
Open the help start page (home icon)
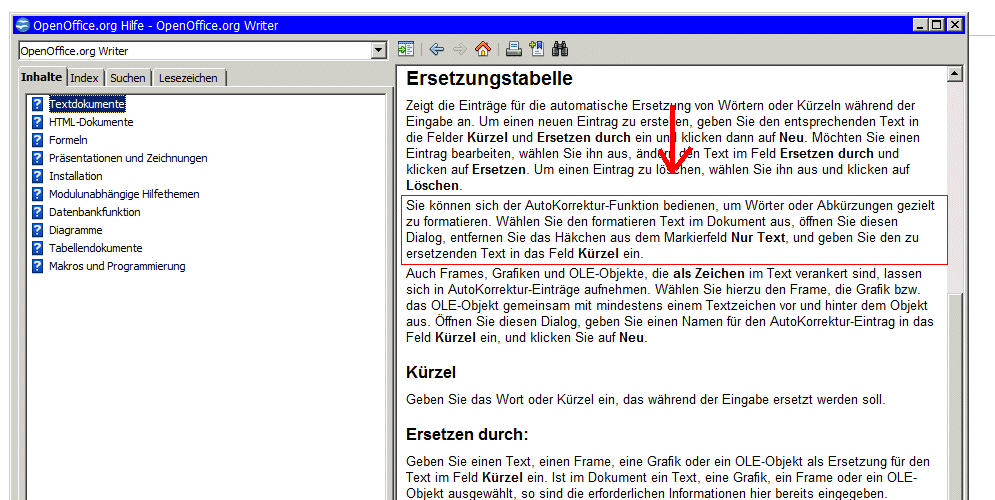pos(483,49)
